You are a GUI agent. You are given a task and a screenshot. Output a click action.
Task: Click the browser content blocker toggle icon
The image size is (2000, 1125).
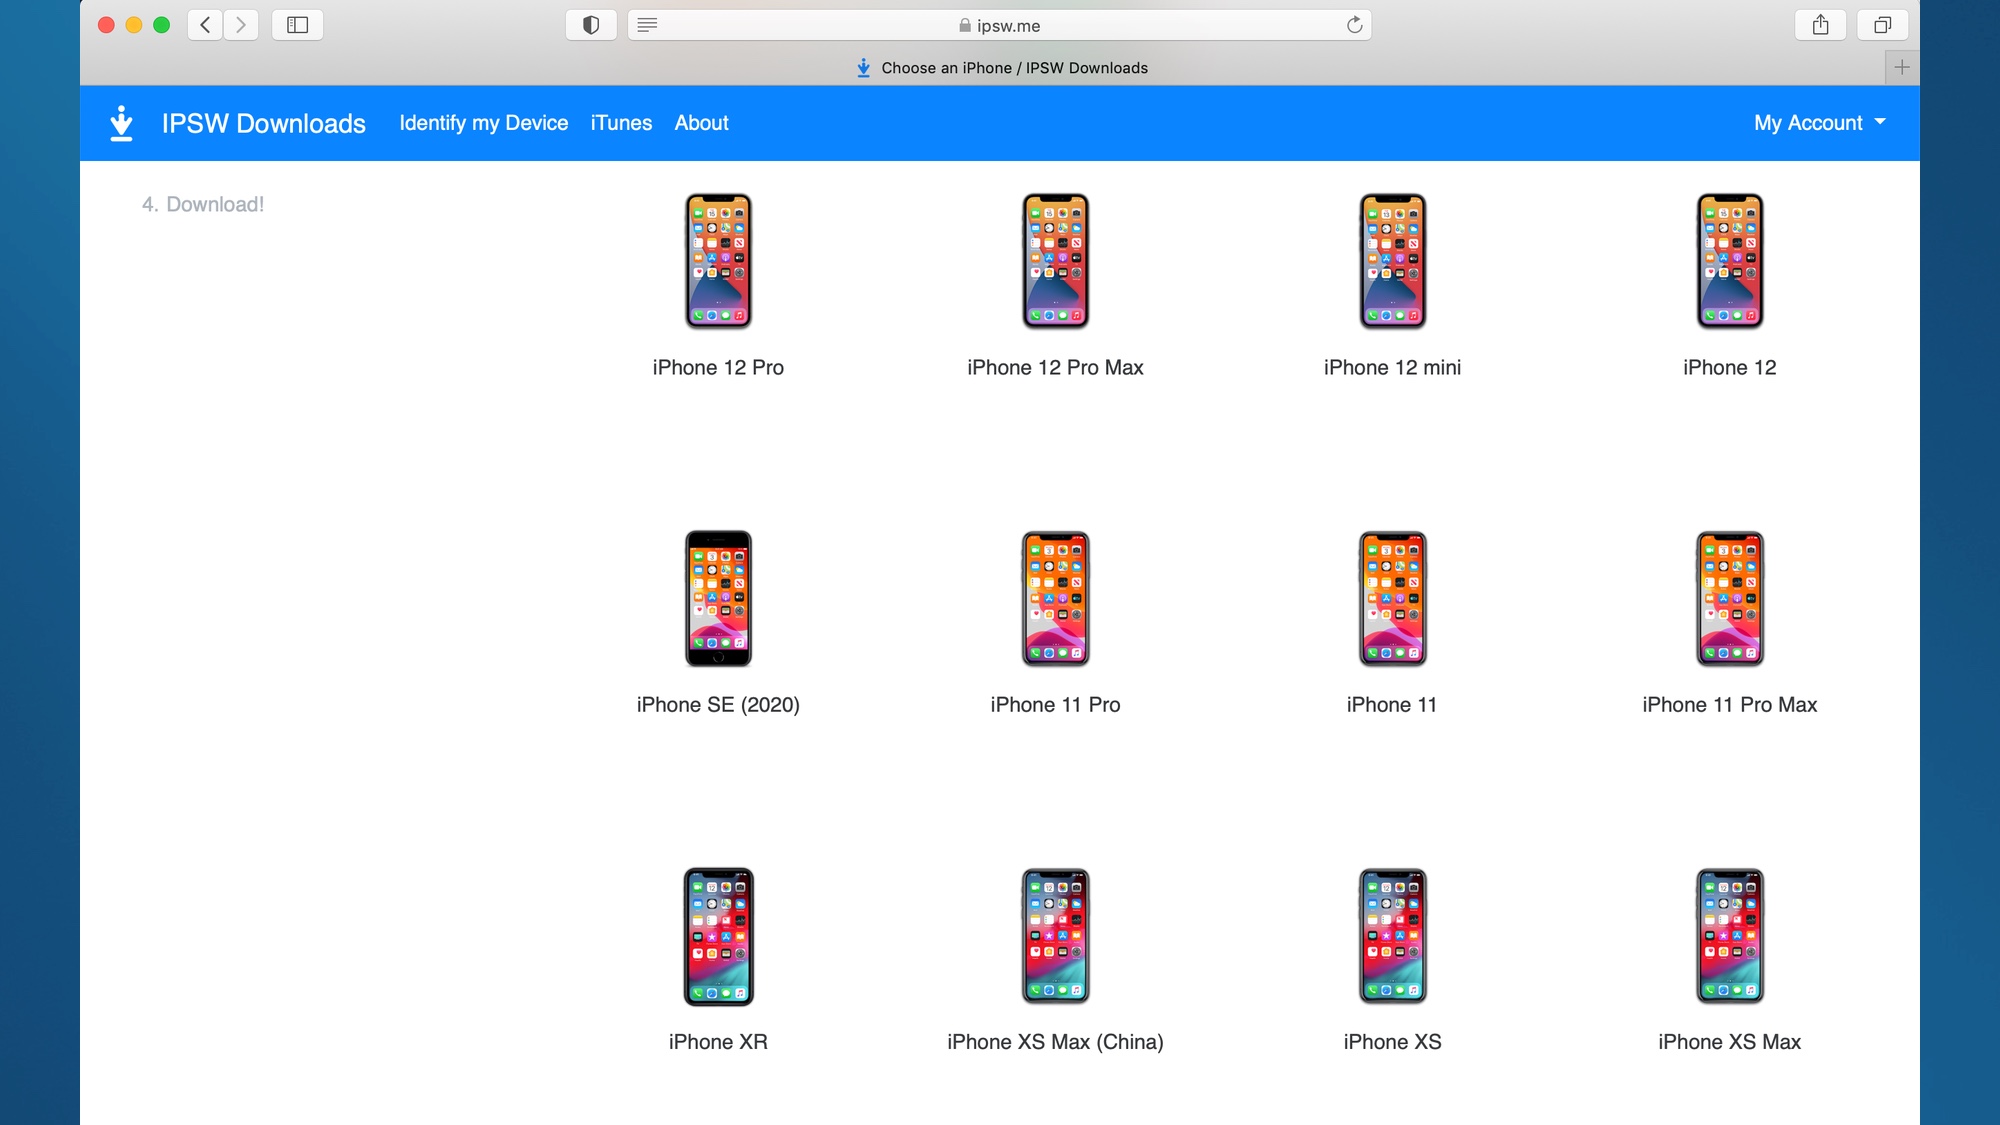(593, 25)
